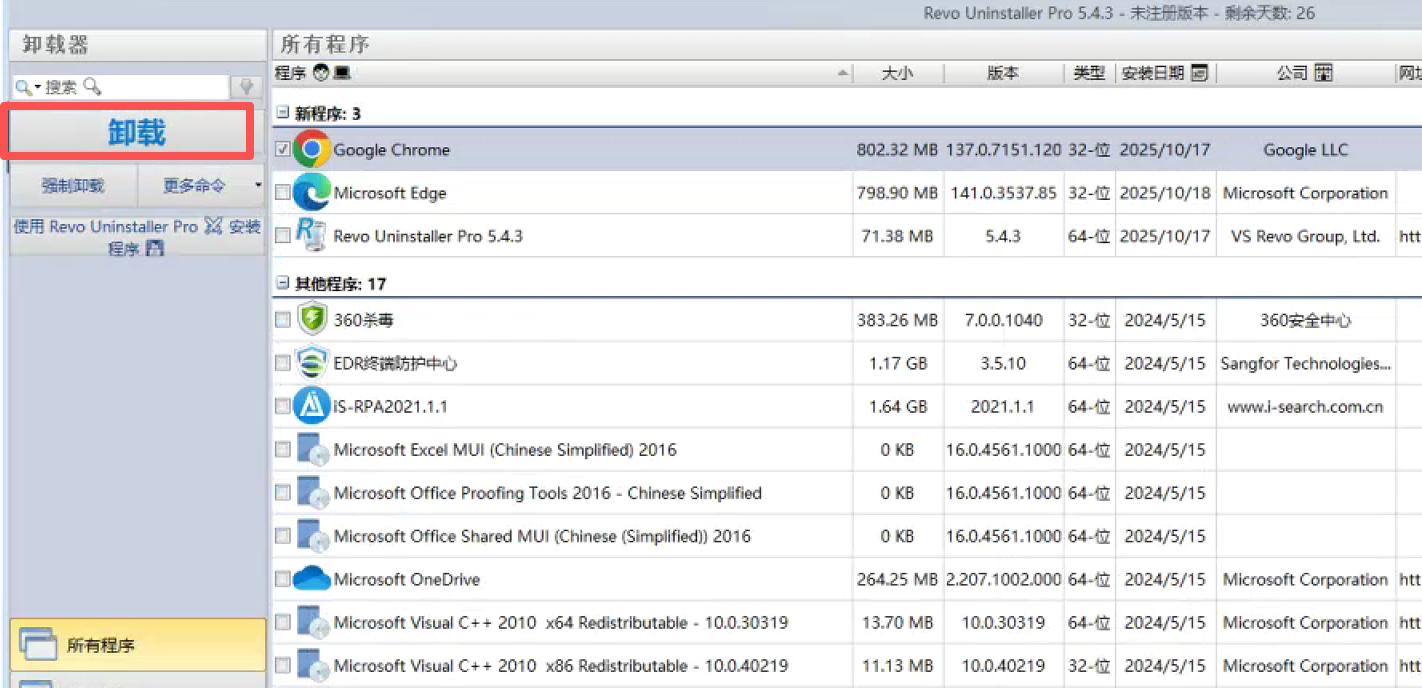Collapse the 其他程序: 17 group

pos(283,283)
